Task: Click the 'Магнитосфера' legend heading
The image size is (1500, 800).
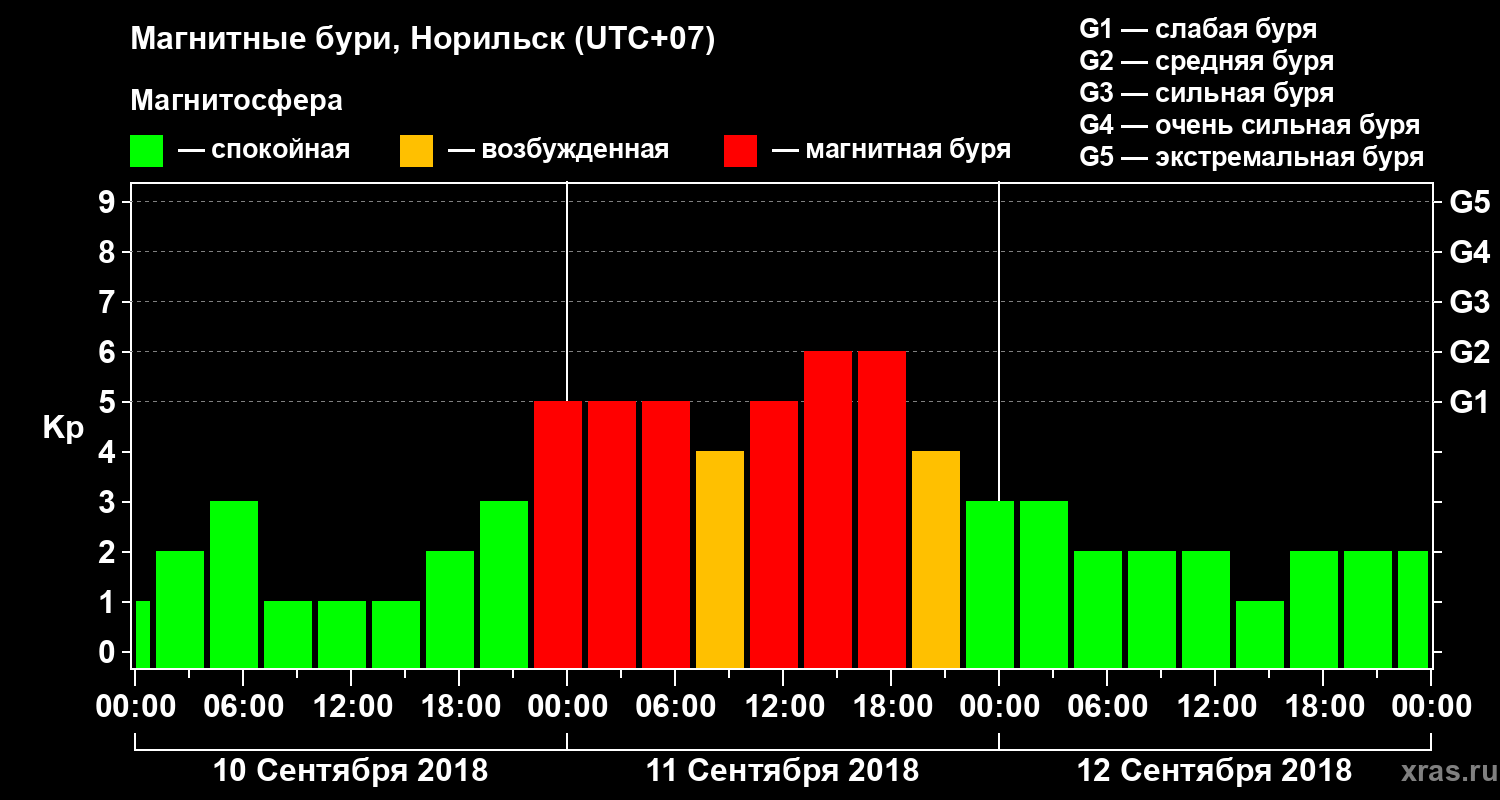Action: point(236,101)
